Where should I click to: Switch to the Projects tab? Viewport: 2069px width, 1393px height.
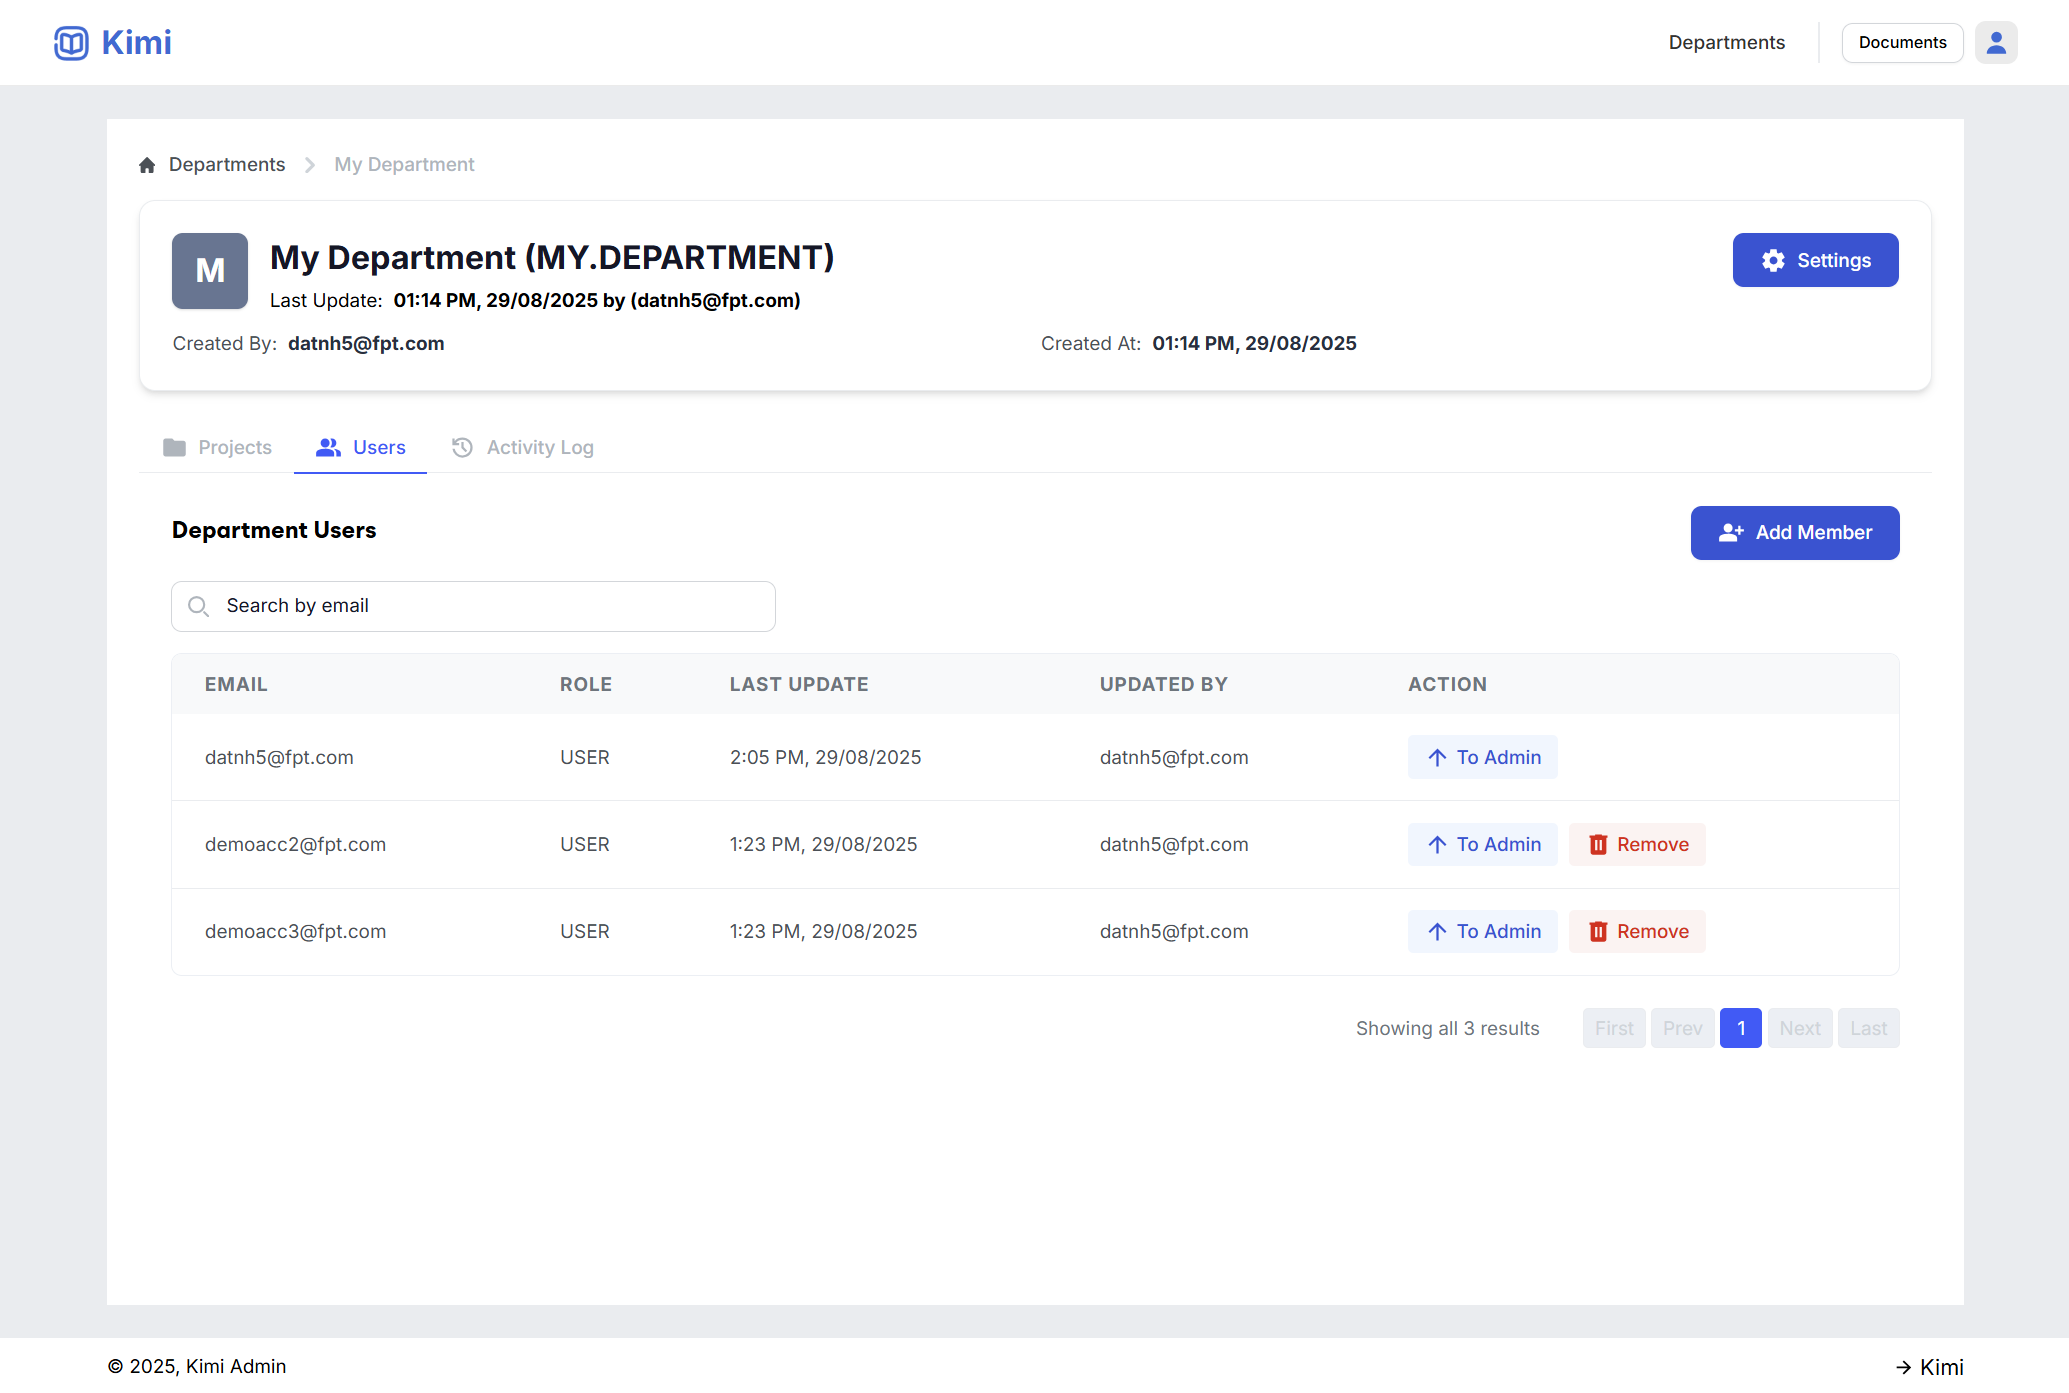(x=217, y=447)
